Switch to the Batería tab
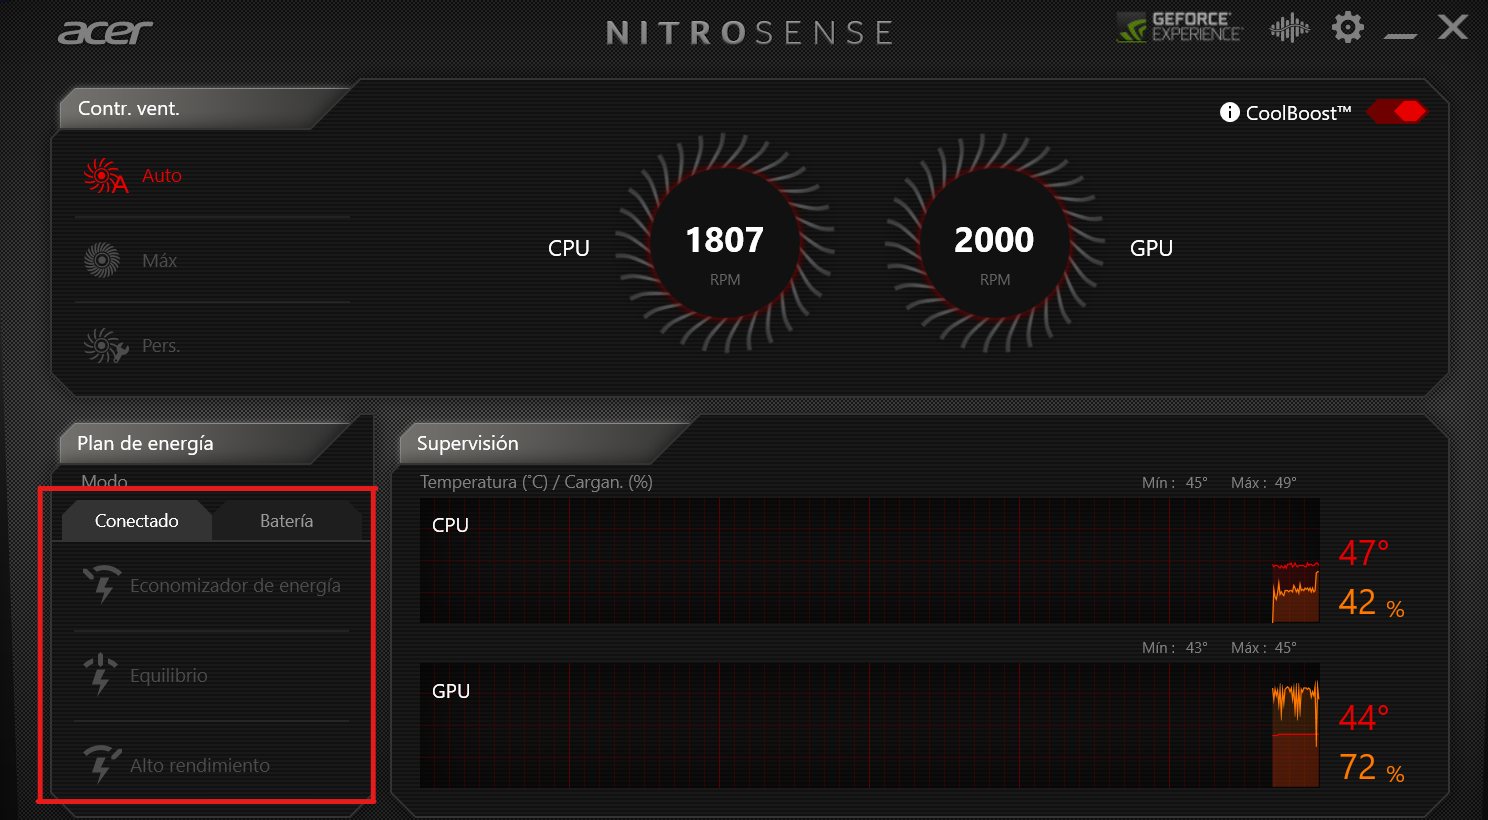The height and width of the screenshot is (820, 1488). 287,521
